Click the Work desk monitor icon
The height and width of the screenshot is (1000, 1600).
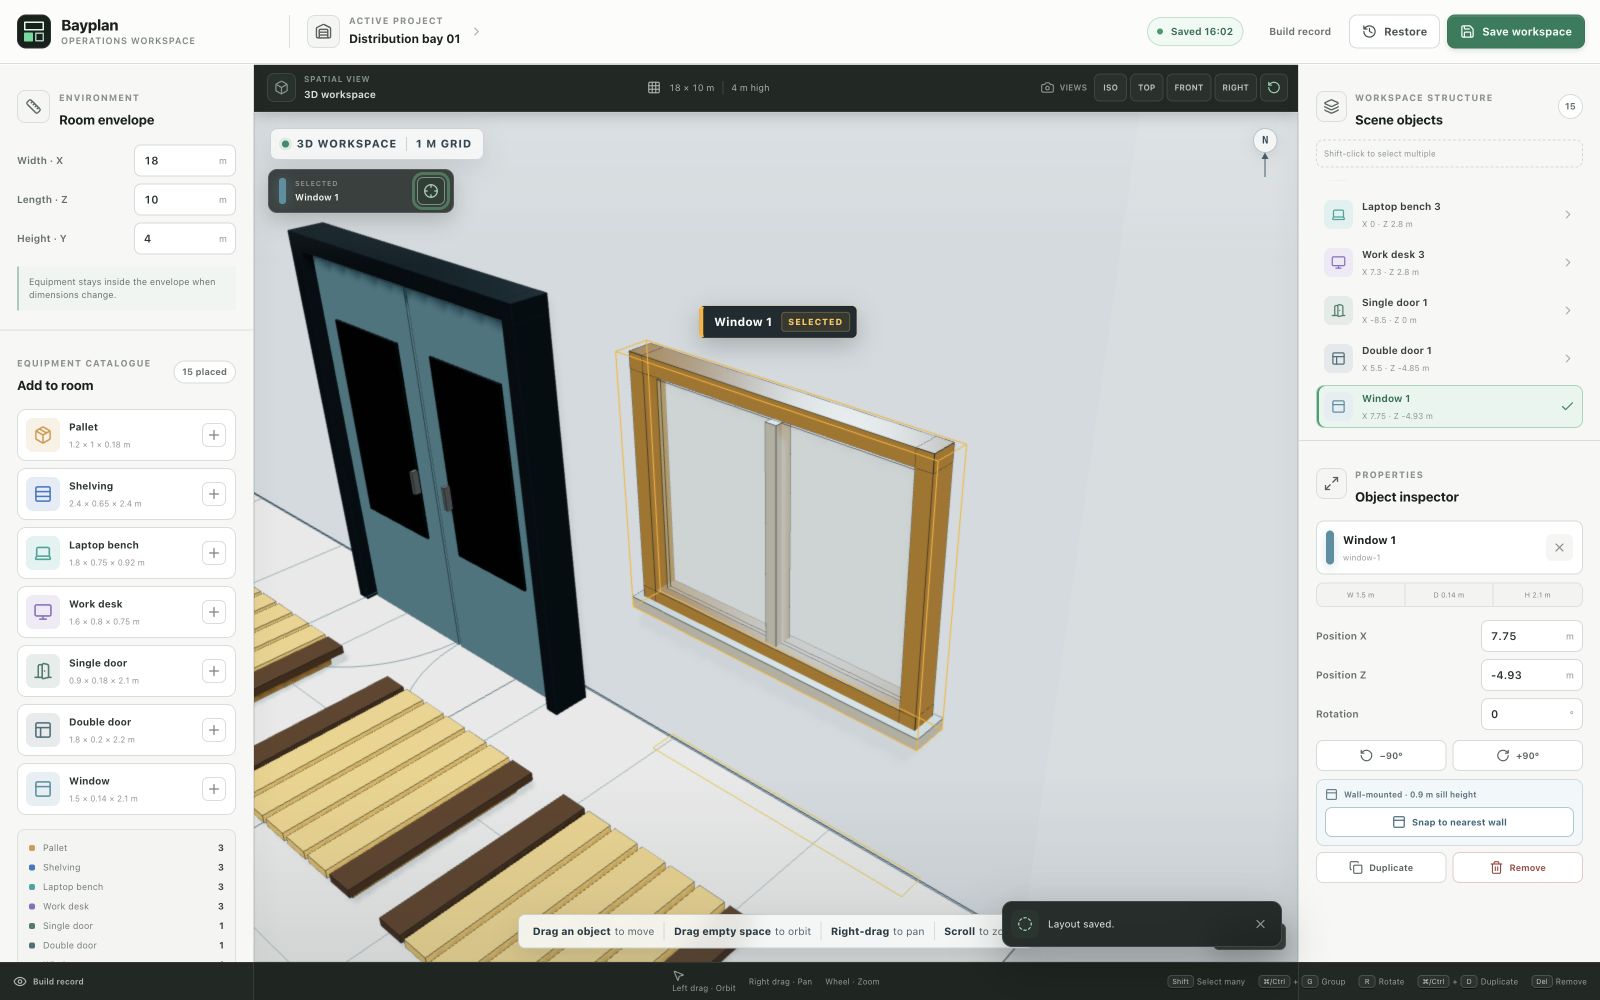tap(43, 612)
